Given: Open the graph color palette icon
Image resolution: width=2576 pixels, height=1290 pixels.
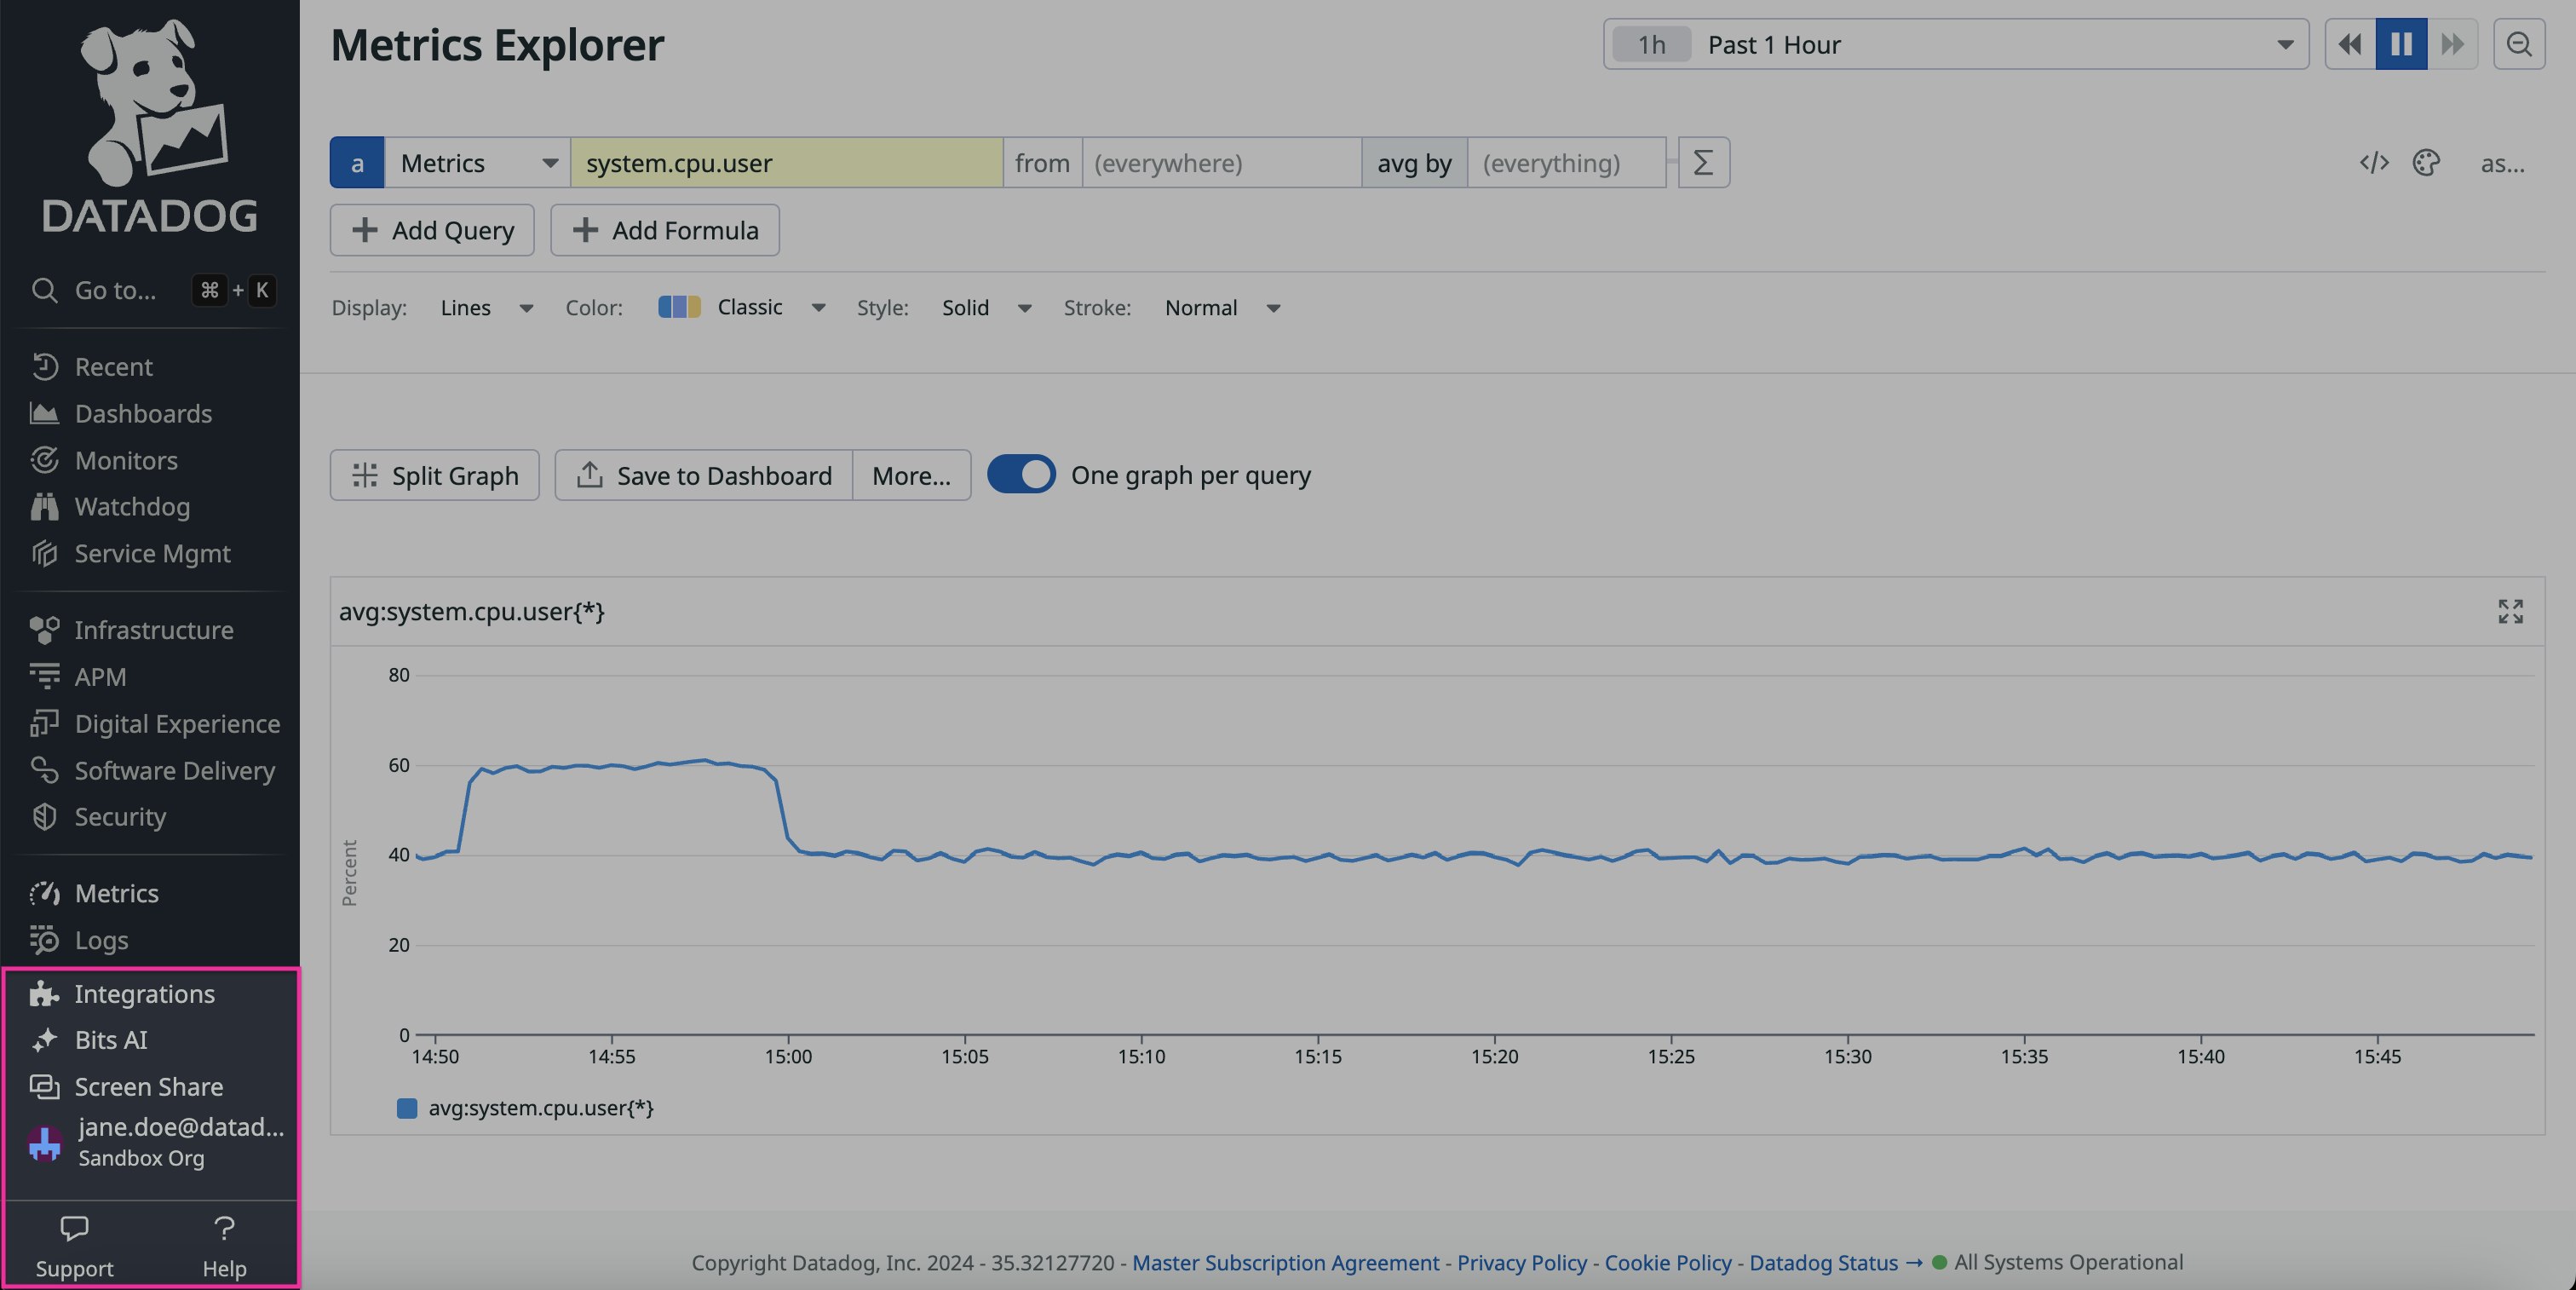Looking at the screenshot, I should (x=2426, y=163).
